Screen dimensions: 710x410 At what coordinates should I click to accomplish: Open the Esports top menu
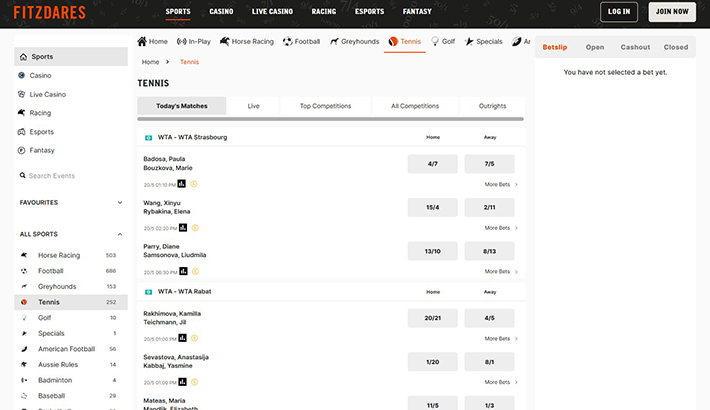369,11
